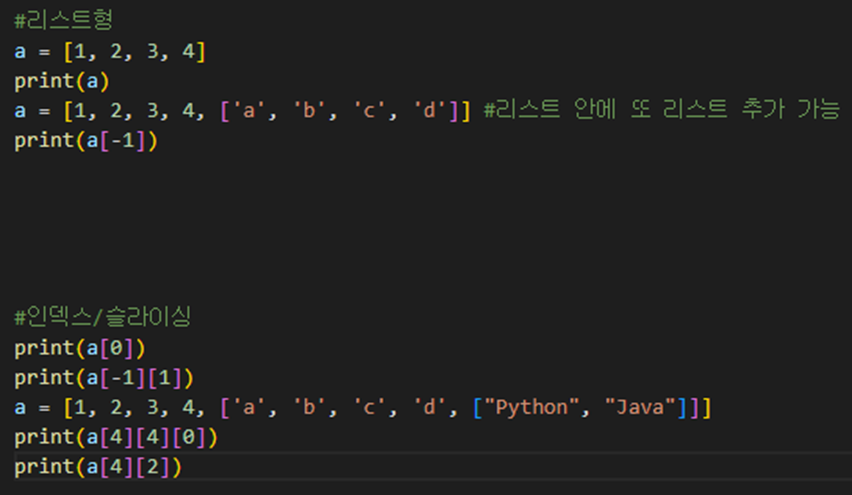
Task: Click the line 'a = [1, 2, 3, 4]'
Action: (x=110, y=52)
